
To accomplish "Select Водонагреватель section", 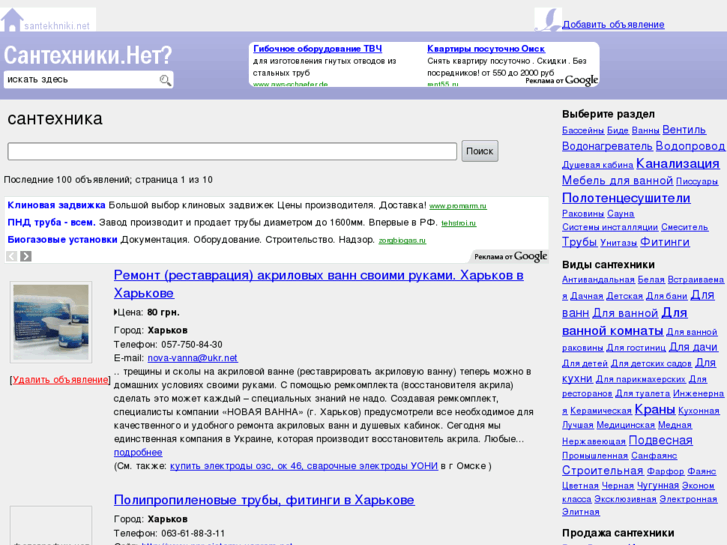I will click(607, 147).
